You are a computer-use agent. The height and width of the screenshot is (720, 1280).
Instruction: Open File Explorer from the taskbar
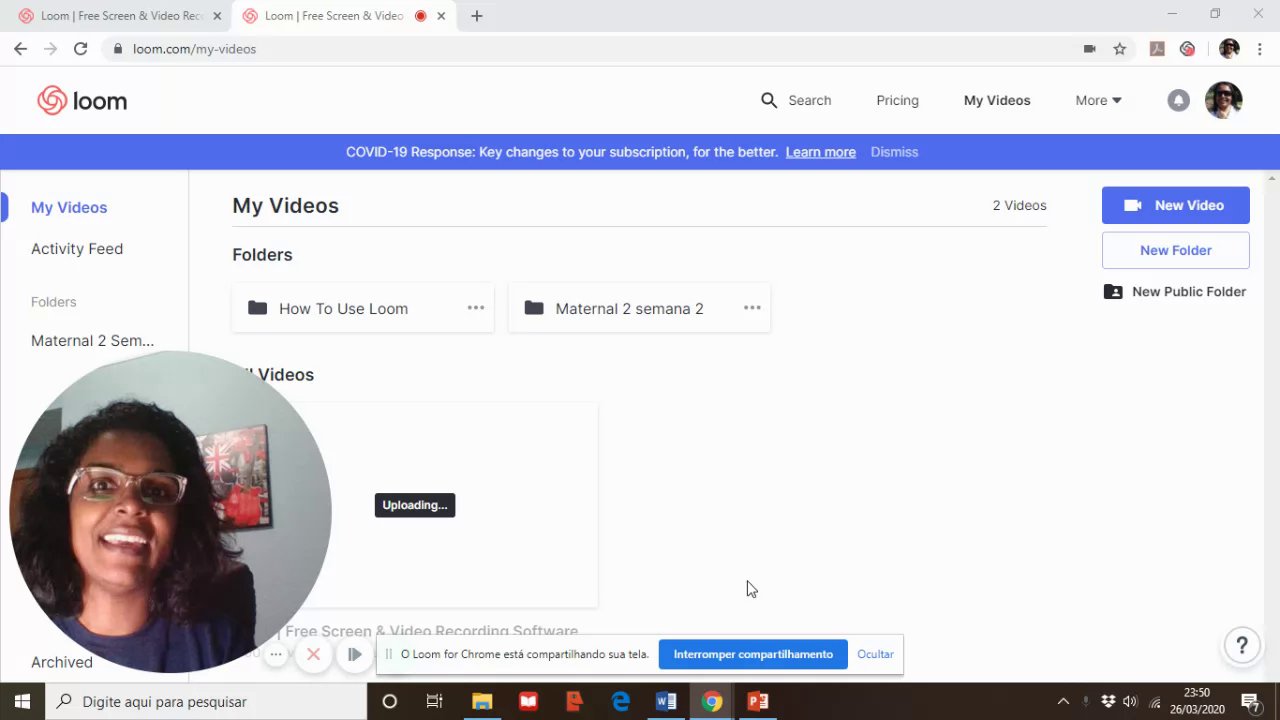pyautogui.click(x=482, y=701)
